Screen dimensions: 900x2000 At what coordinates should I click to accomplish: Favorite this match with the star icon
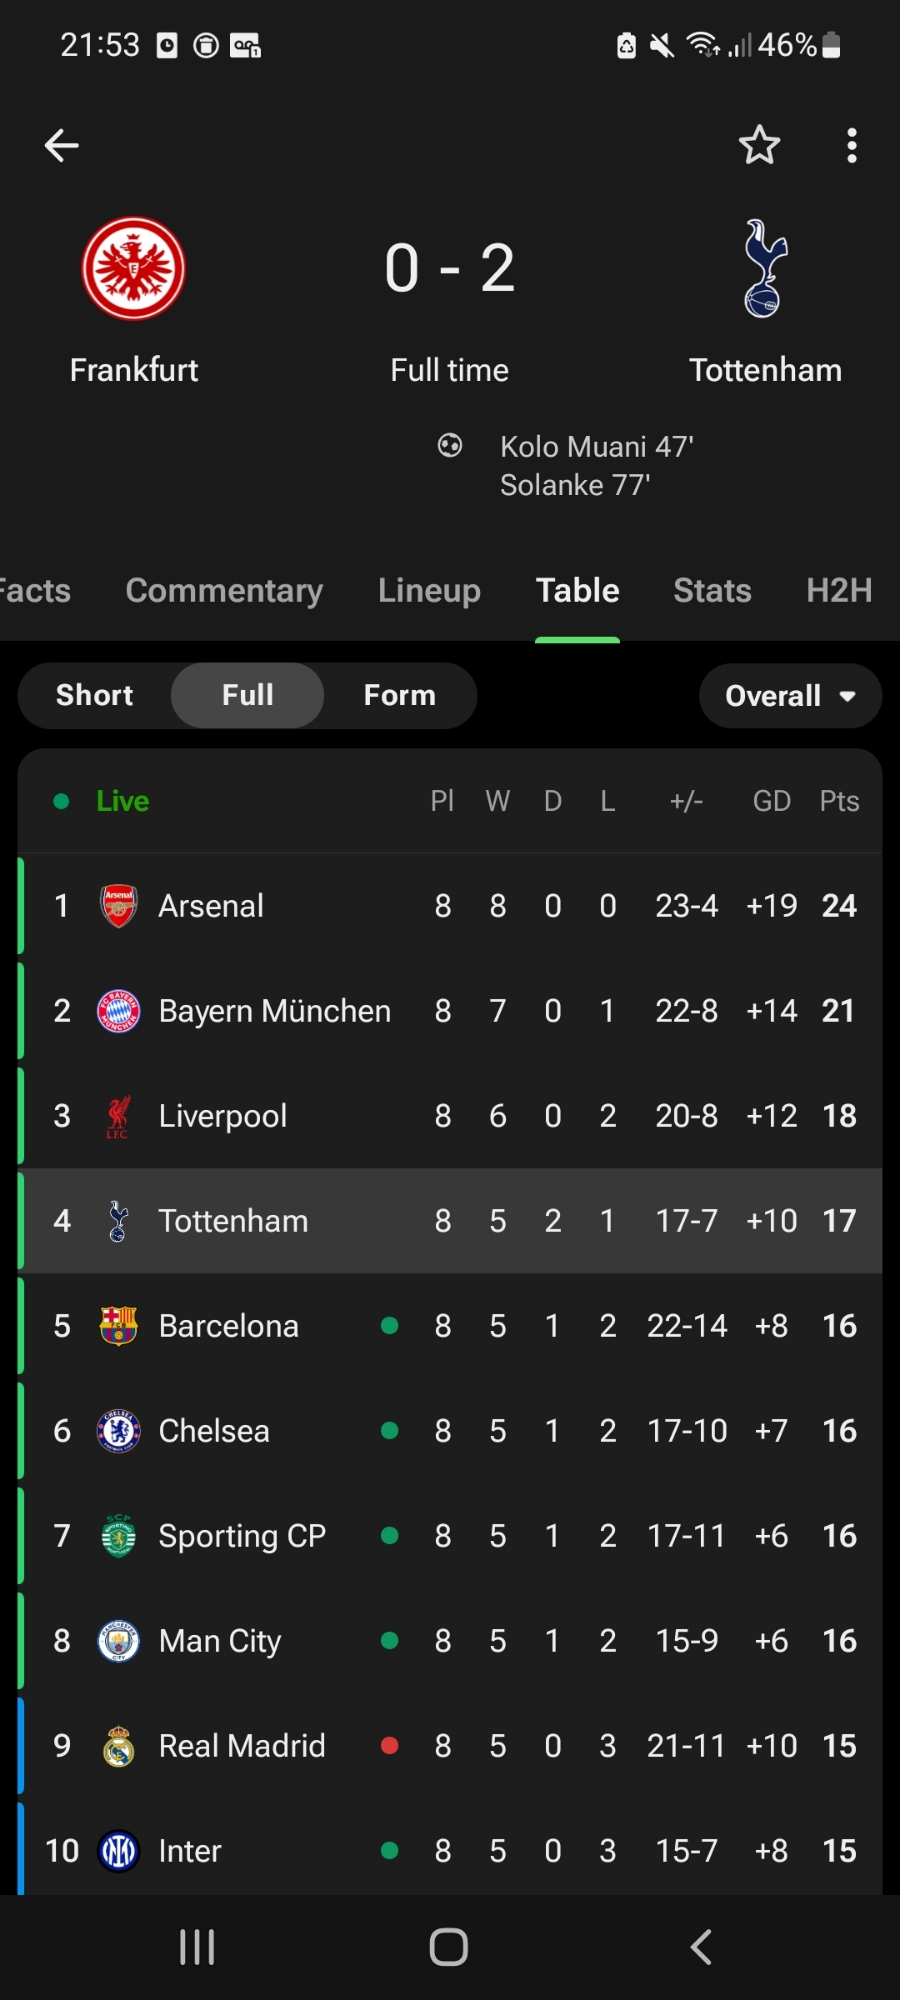click(759, 146)
